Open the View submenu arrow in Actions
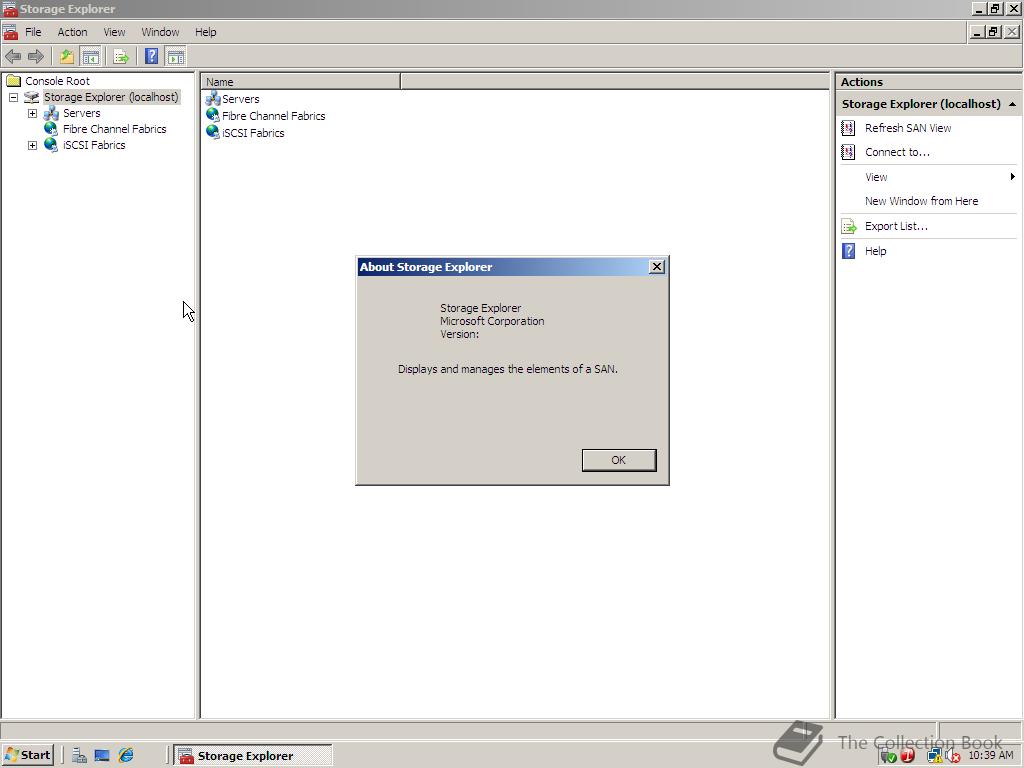 click(1012, 177)
